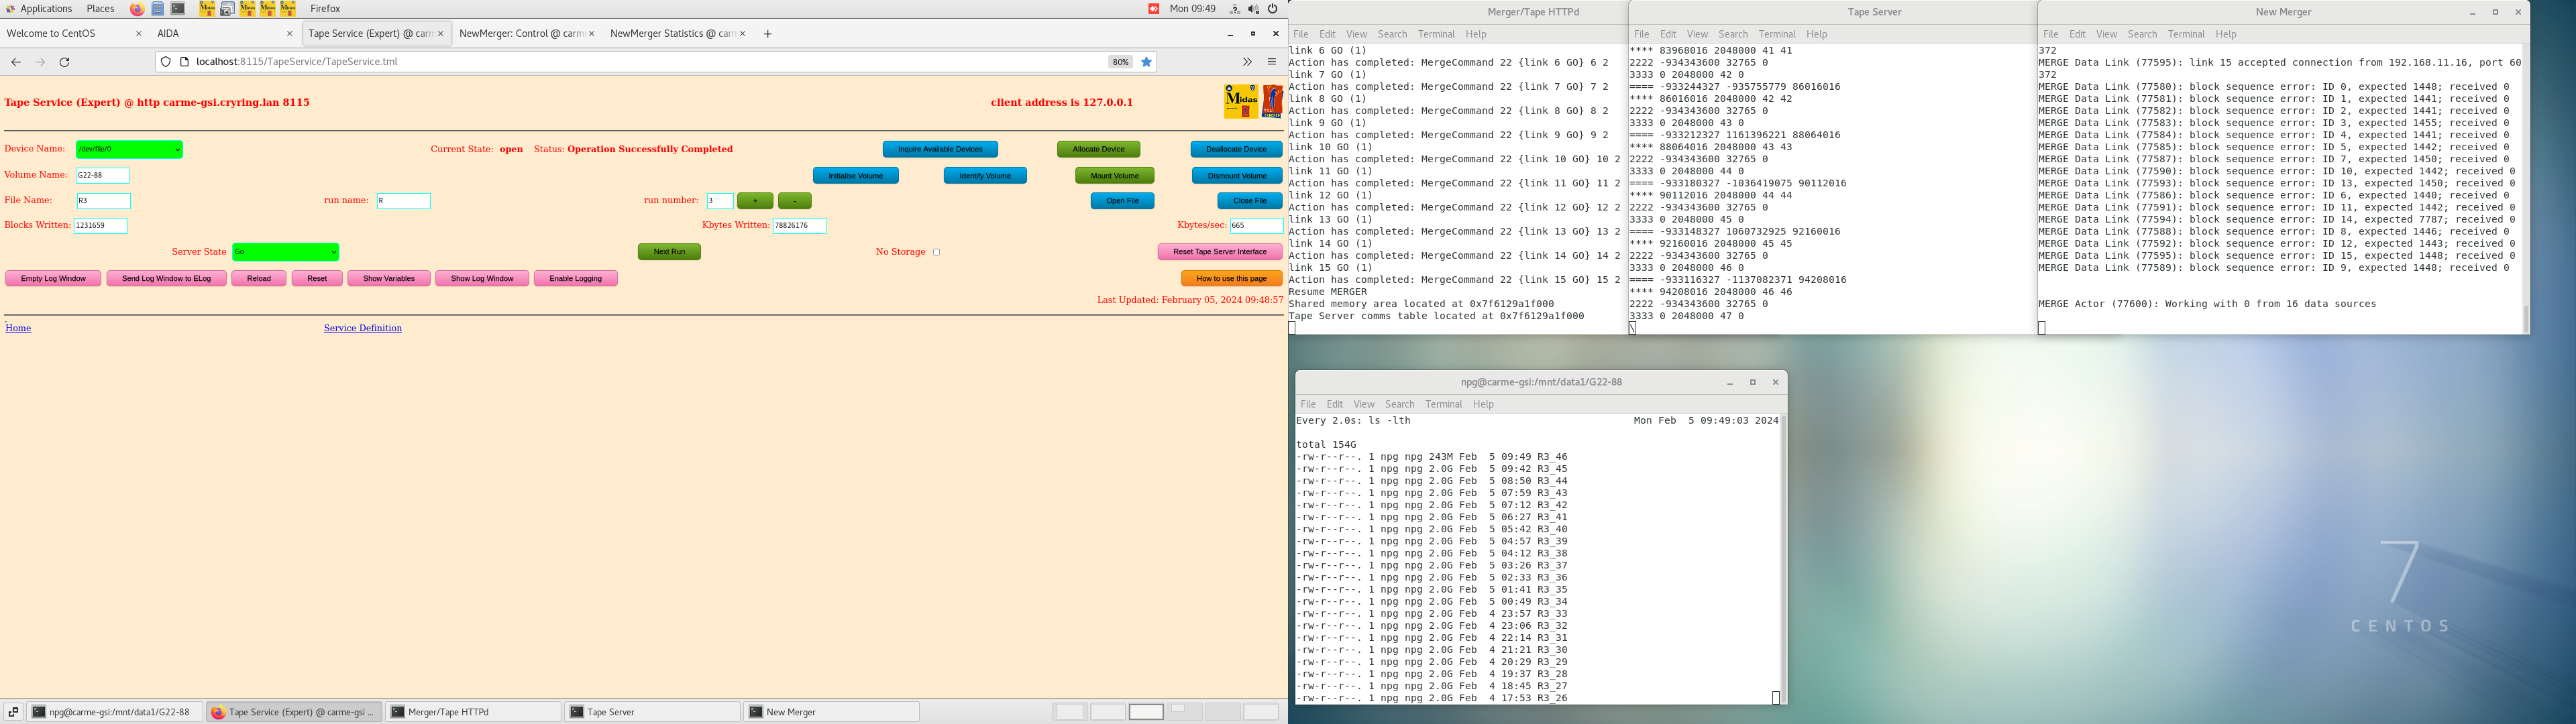Open the Server State dropdown
Image resolution: width=2576 pixels, height=724 pixels.
tap(285, 252)
